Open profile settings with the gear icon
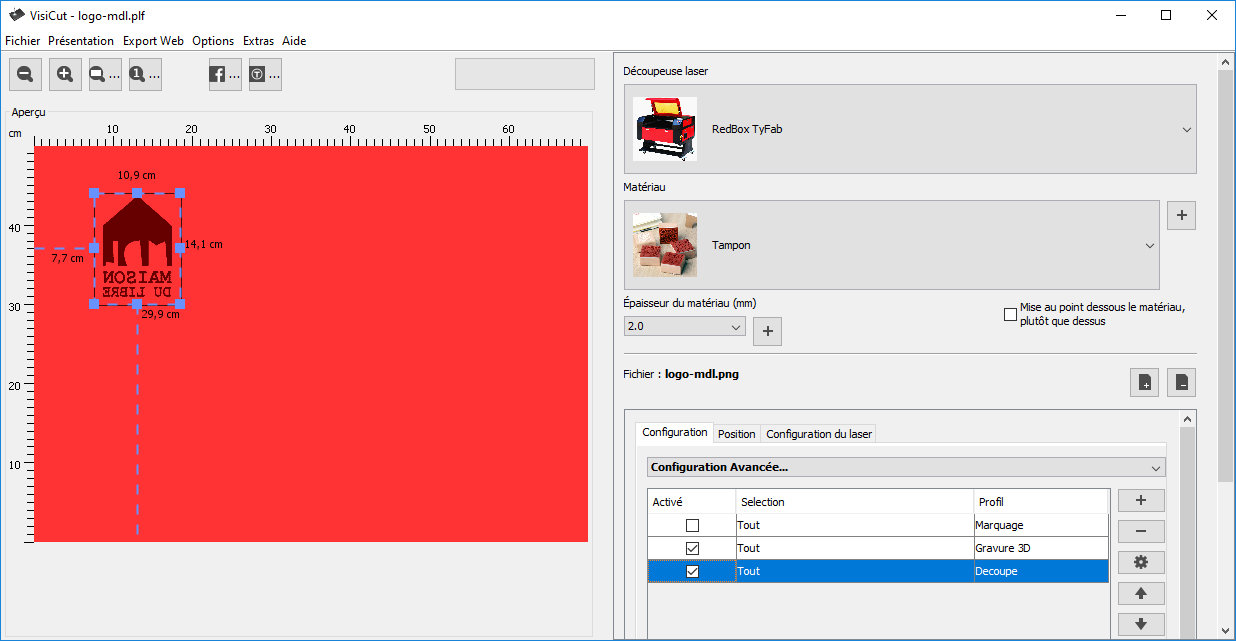 coord(1141,563)
